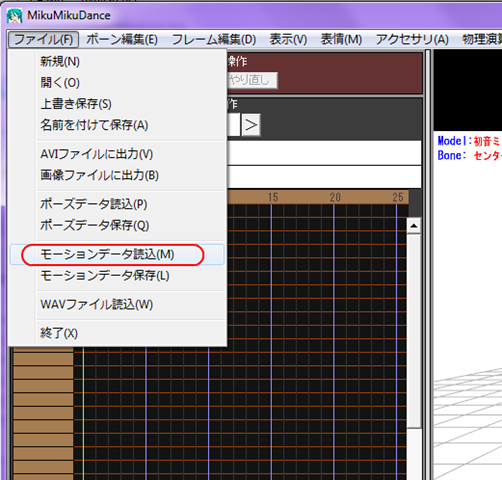Open the 物理演算 menu

click(481, 40)
